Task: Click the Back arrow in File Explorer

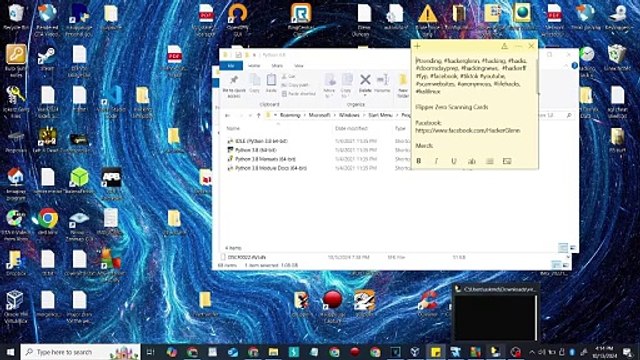Action: 228,116
